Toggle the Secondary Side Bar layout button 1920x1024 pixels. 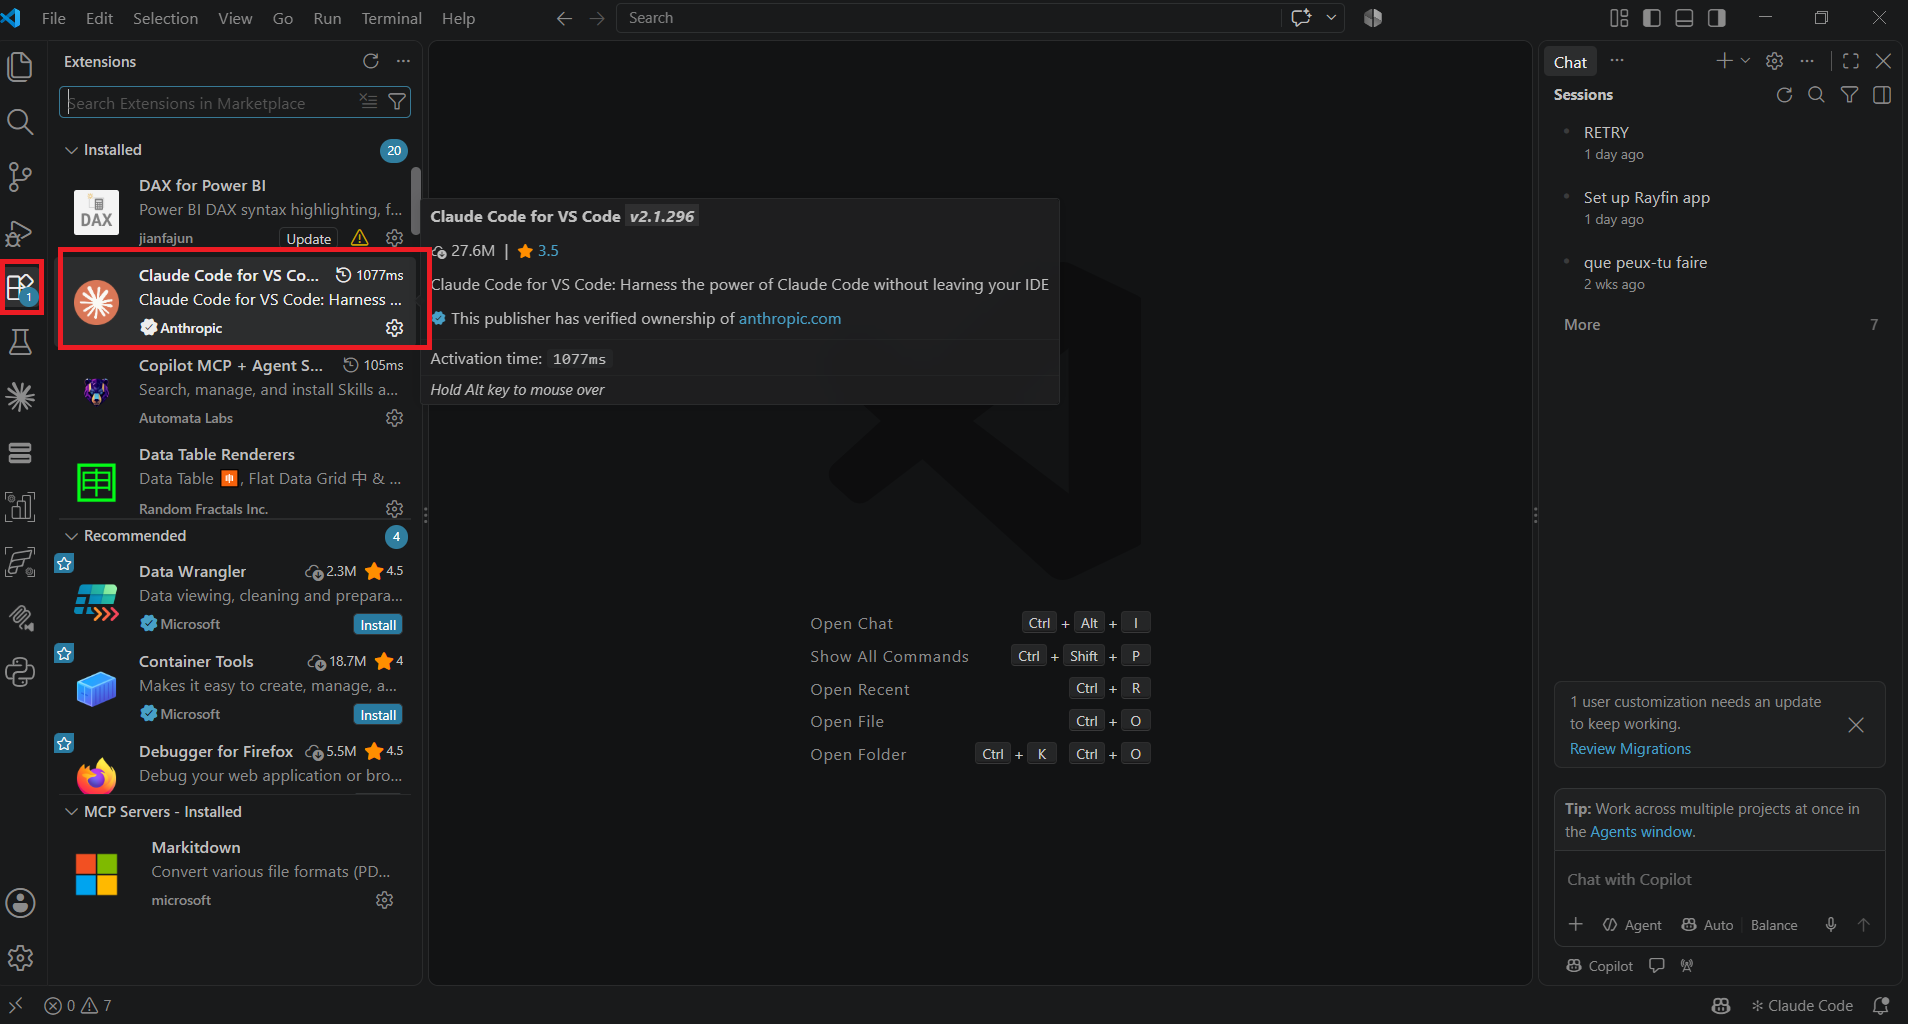coord(1717,18)
